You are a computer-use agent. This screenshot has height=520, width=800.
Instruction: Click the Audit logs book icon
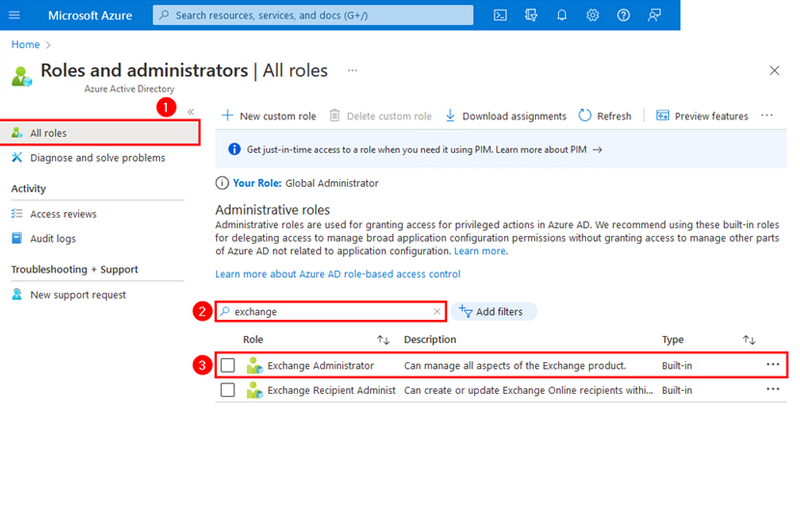17,238
